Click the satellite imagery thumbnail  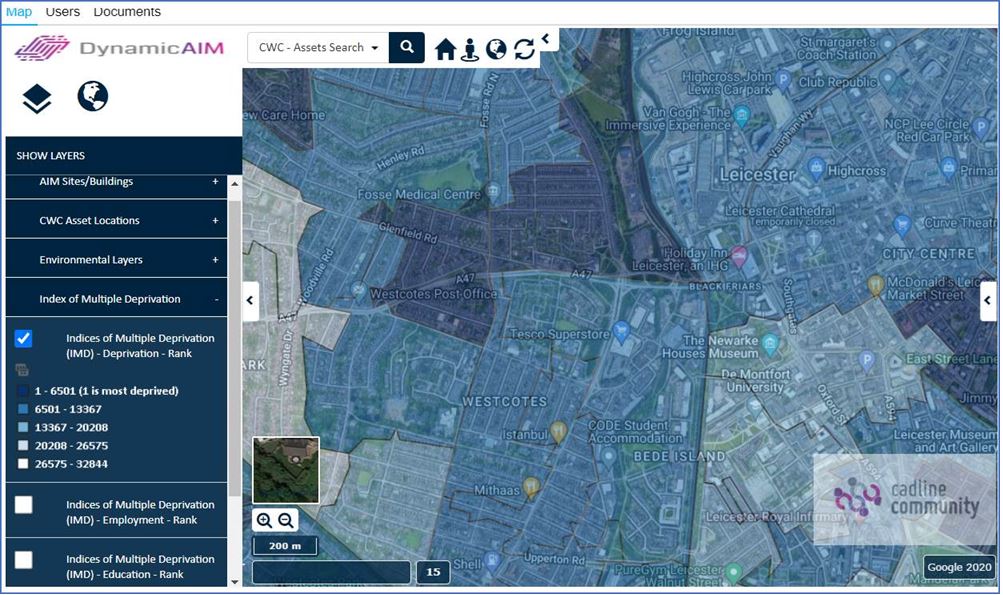[x=286, y=470]
